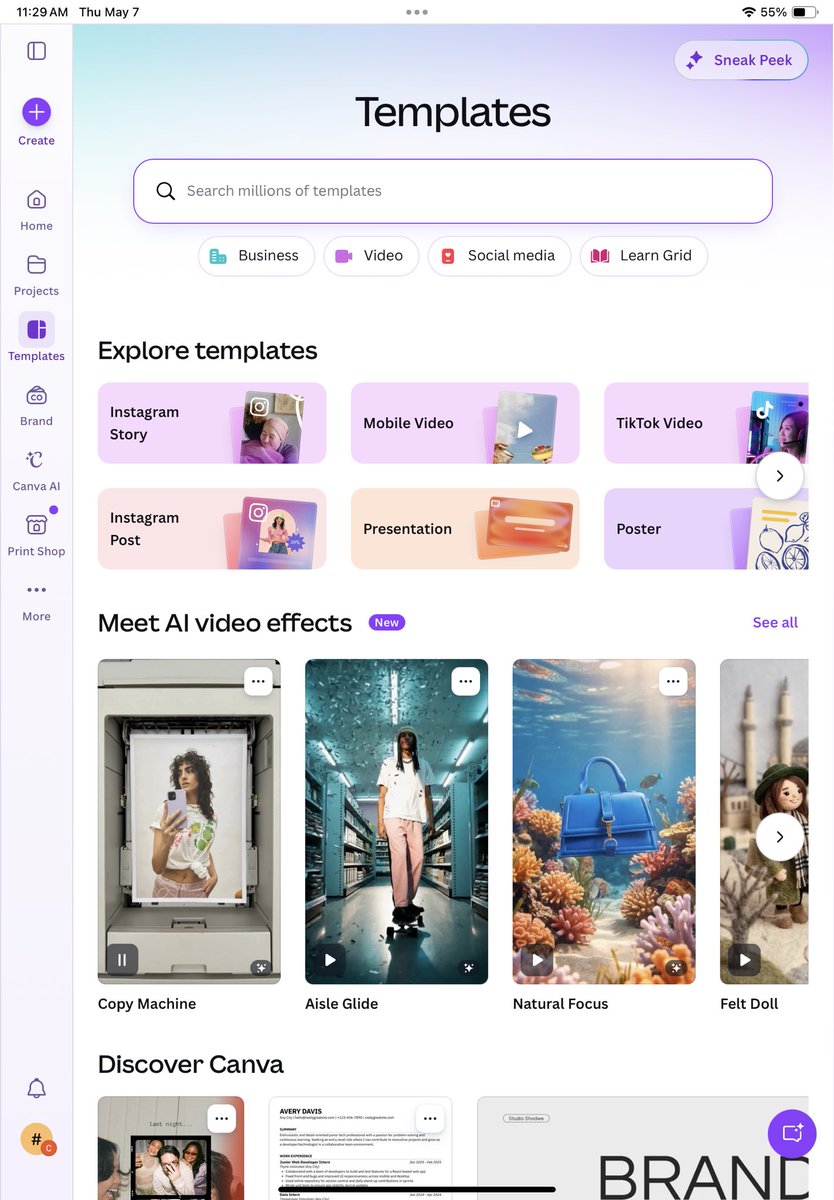Select Templates in the sidebar
Viewport: 834px width, 1200px height.
36,339
